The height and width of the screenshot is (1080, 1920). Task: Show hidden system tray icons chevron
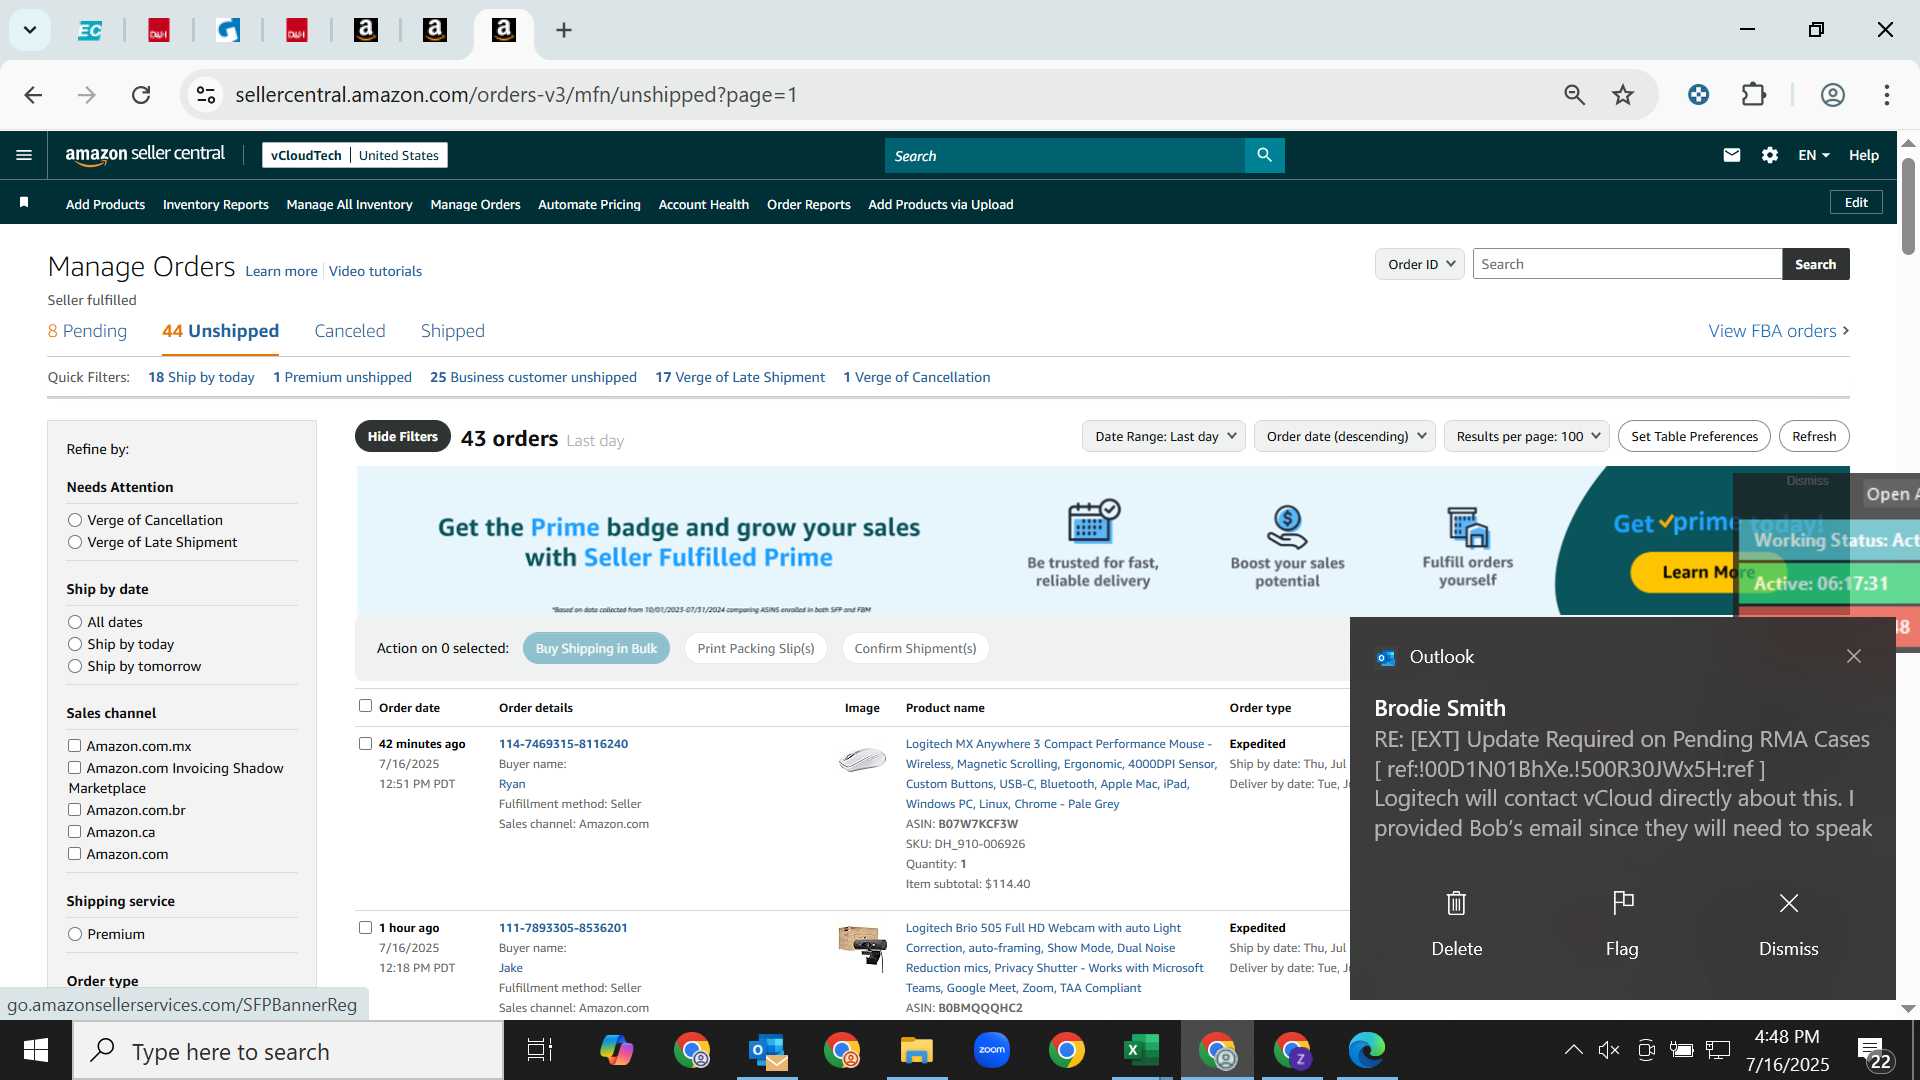click(1573, 1050)
